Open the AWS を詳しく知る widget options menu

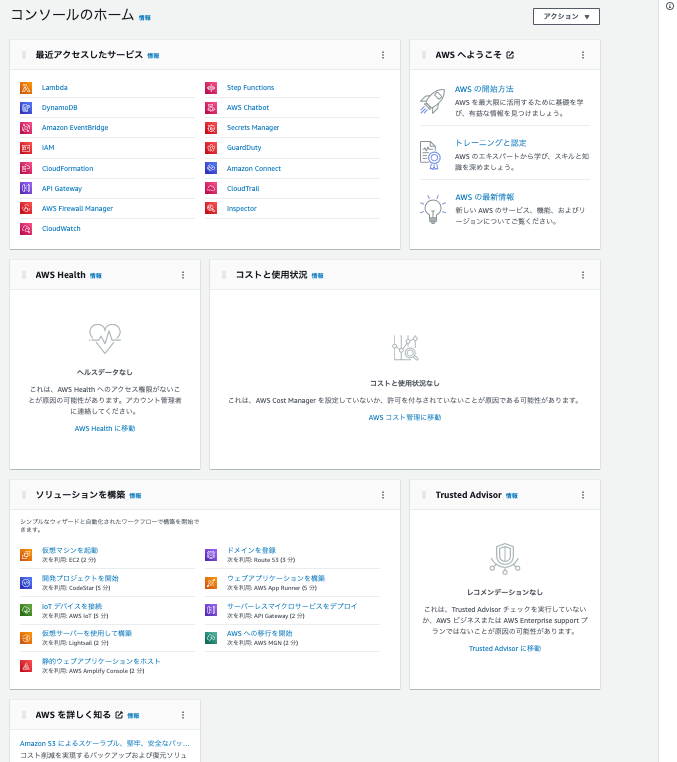183,715
